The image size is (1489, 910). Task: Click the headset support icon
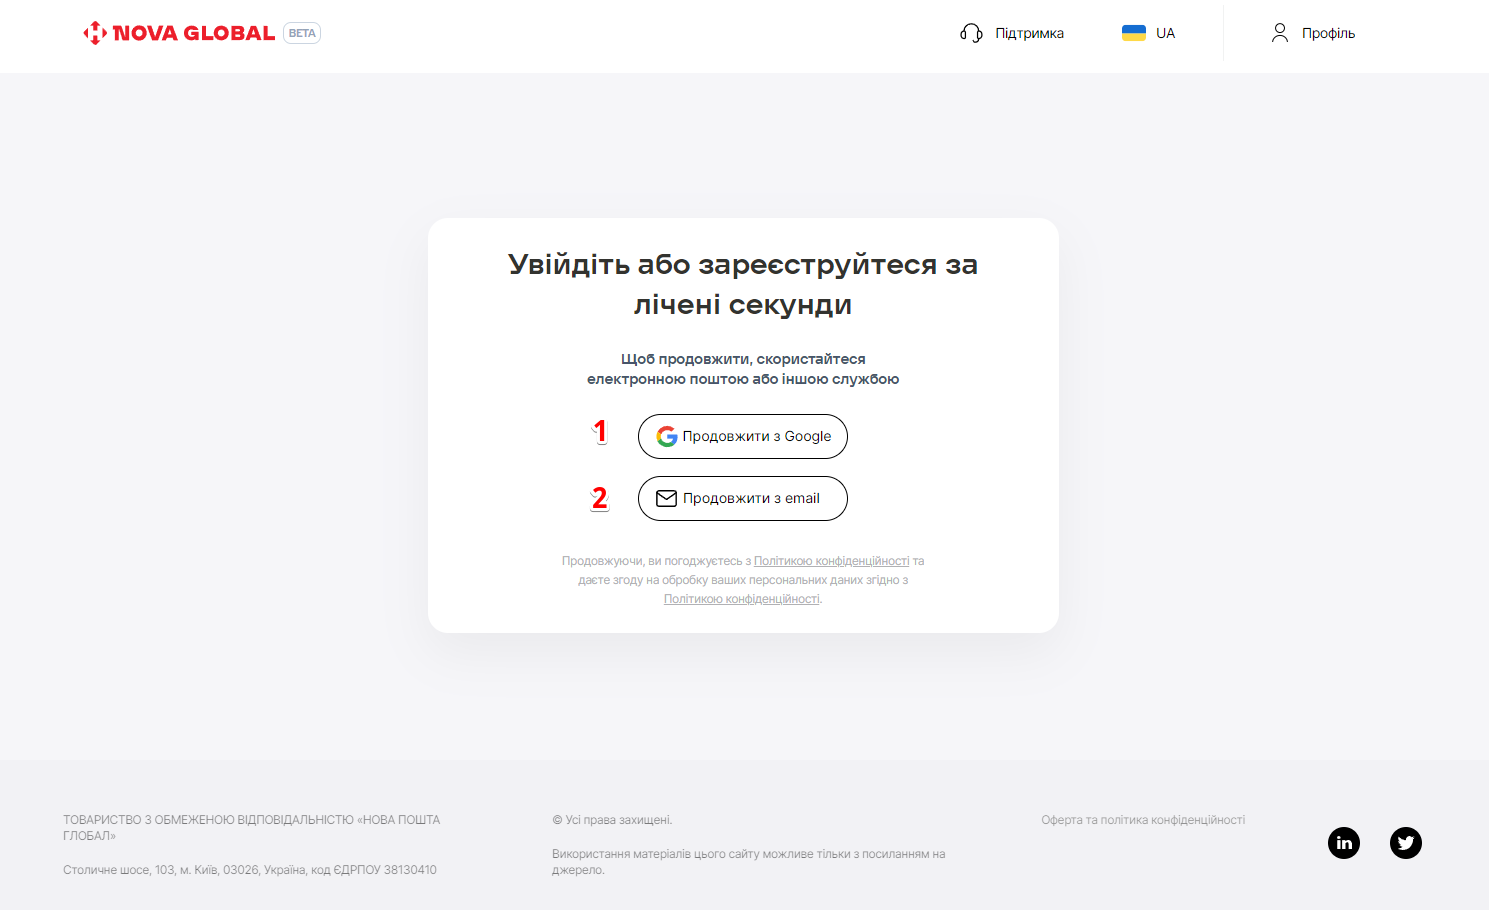(971, 33)
